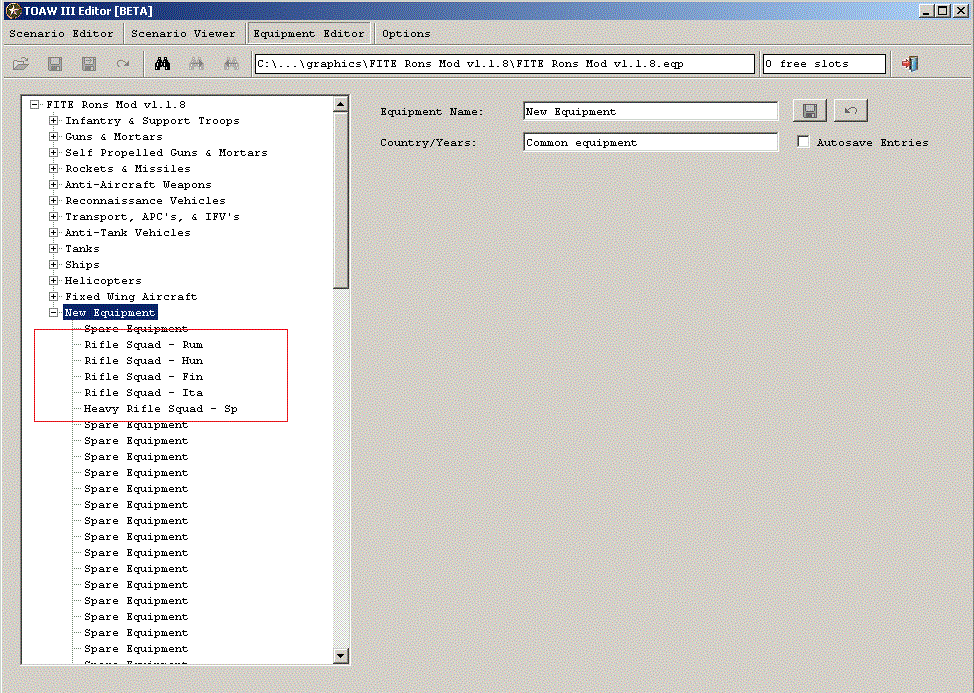Select the Equipment Editor tab

309,34
